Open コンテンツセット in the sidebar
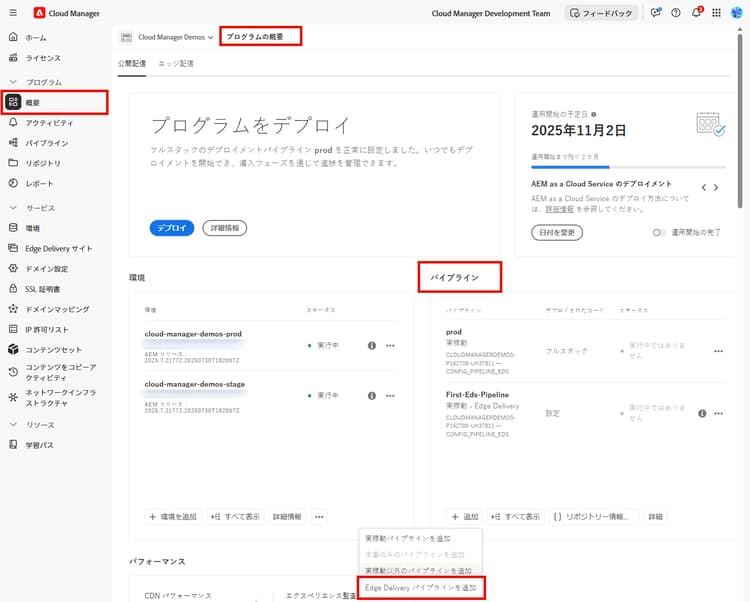 [55, 350]
